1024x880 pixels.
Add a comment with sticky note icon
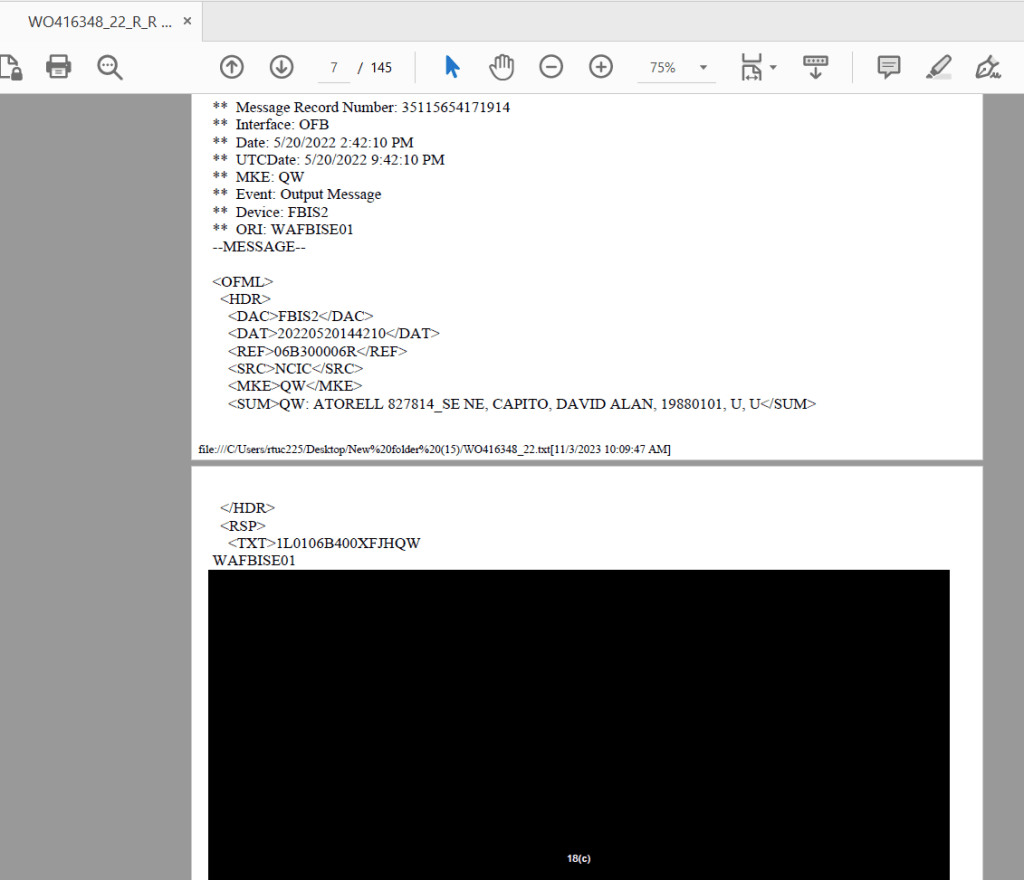888,67
